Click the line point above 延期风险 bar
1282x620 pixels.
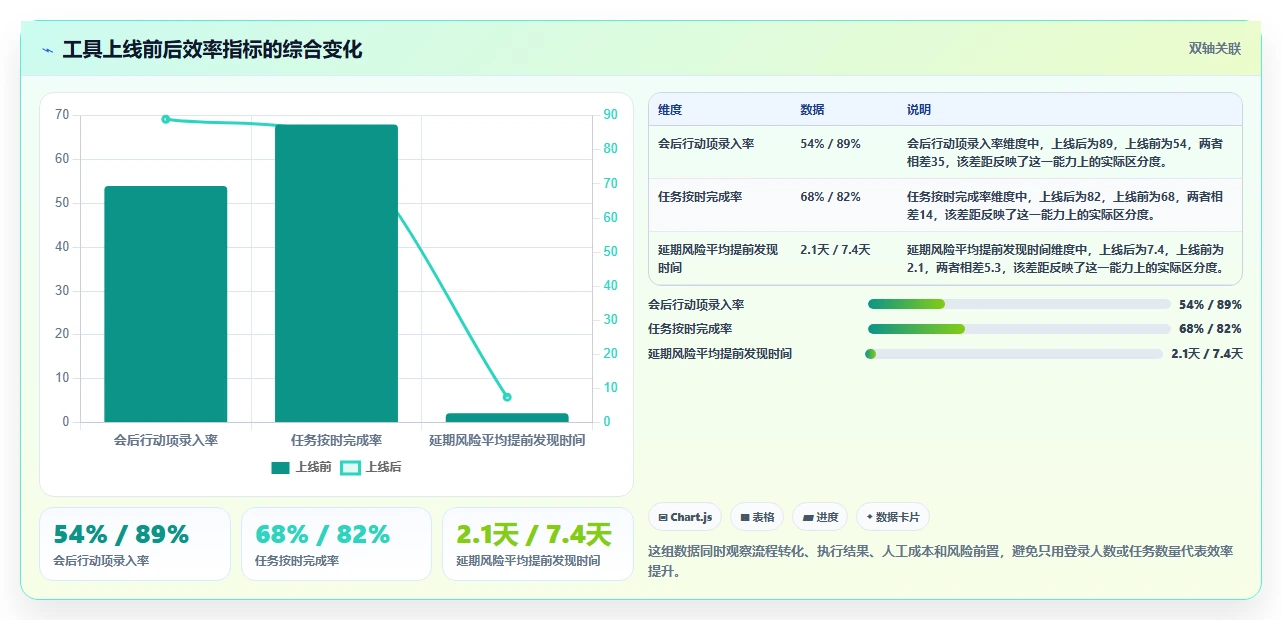click(507, 397)
